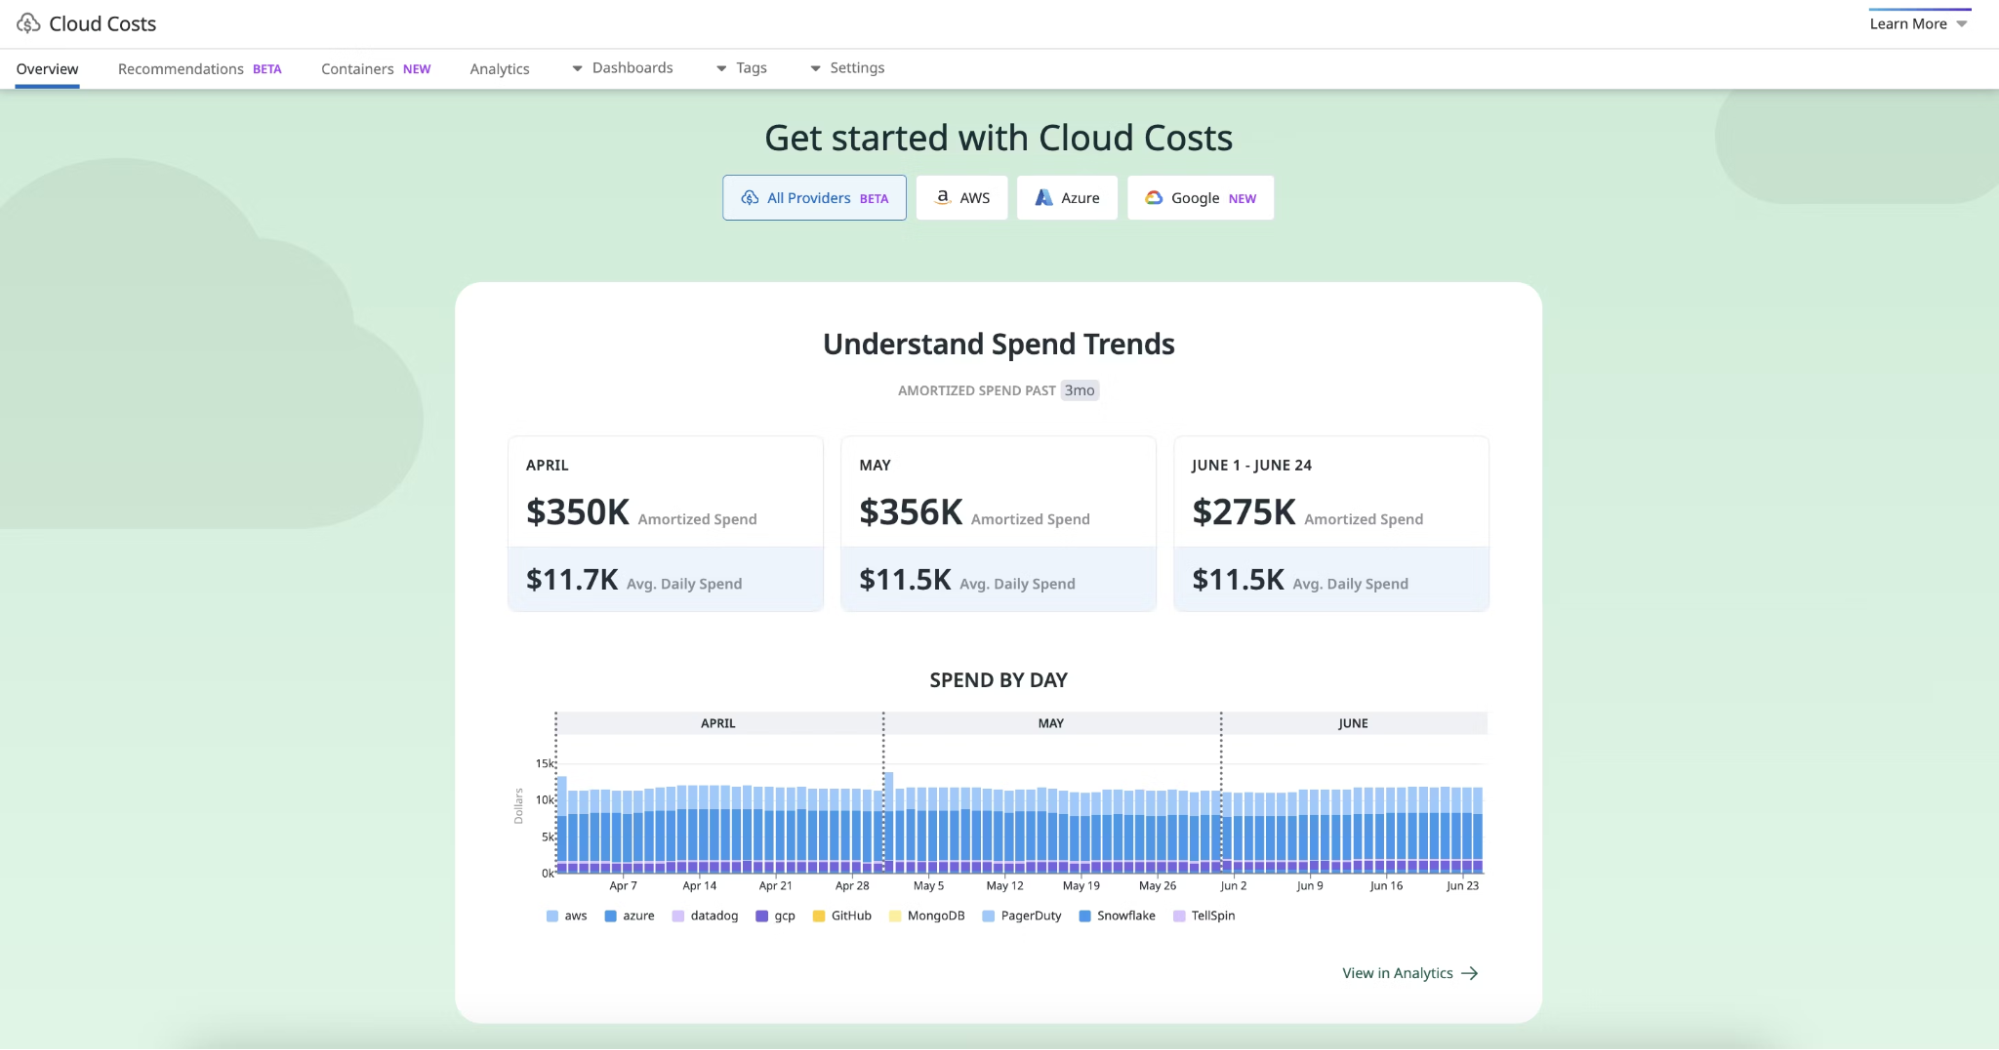Viewport: 1999px width, 1050px height.
Task: Click the Google Cloud logo icon
Action: (x=1154, y=198)
